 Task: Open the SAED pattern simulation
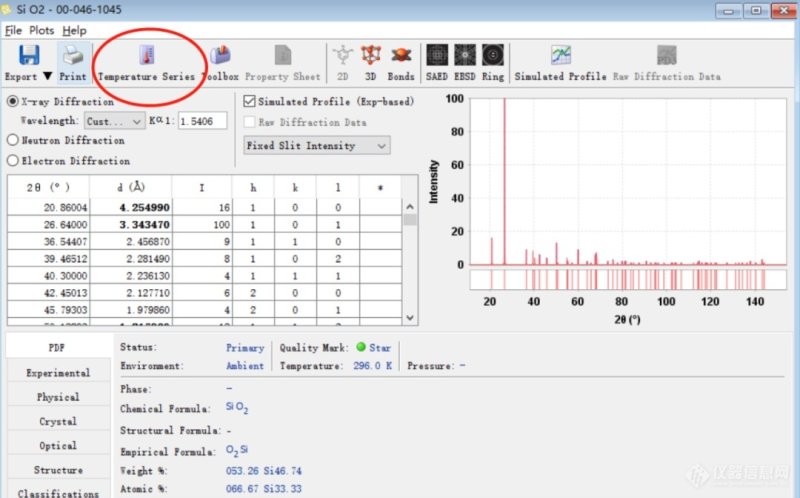coord(436,56)
